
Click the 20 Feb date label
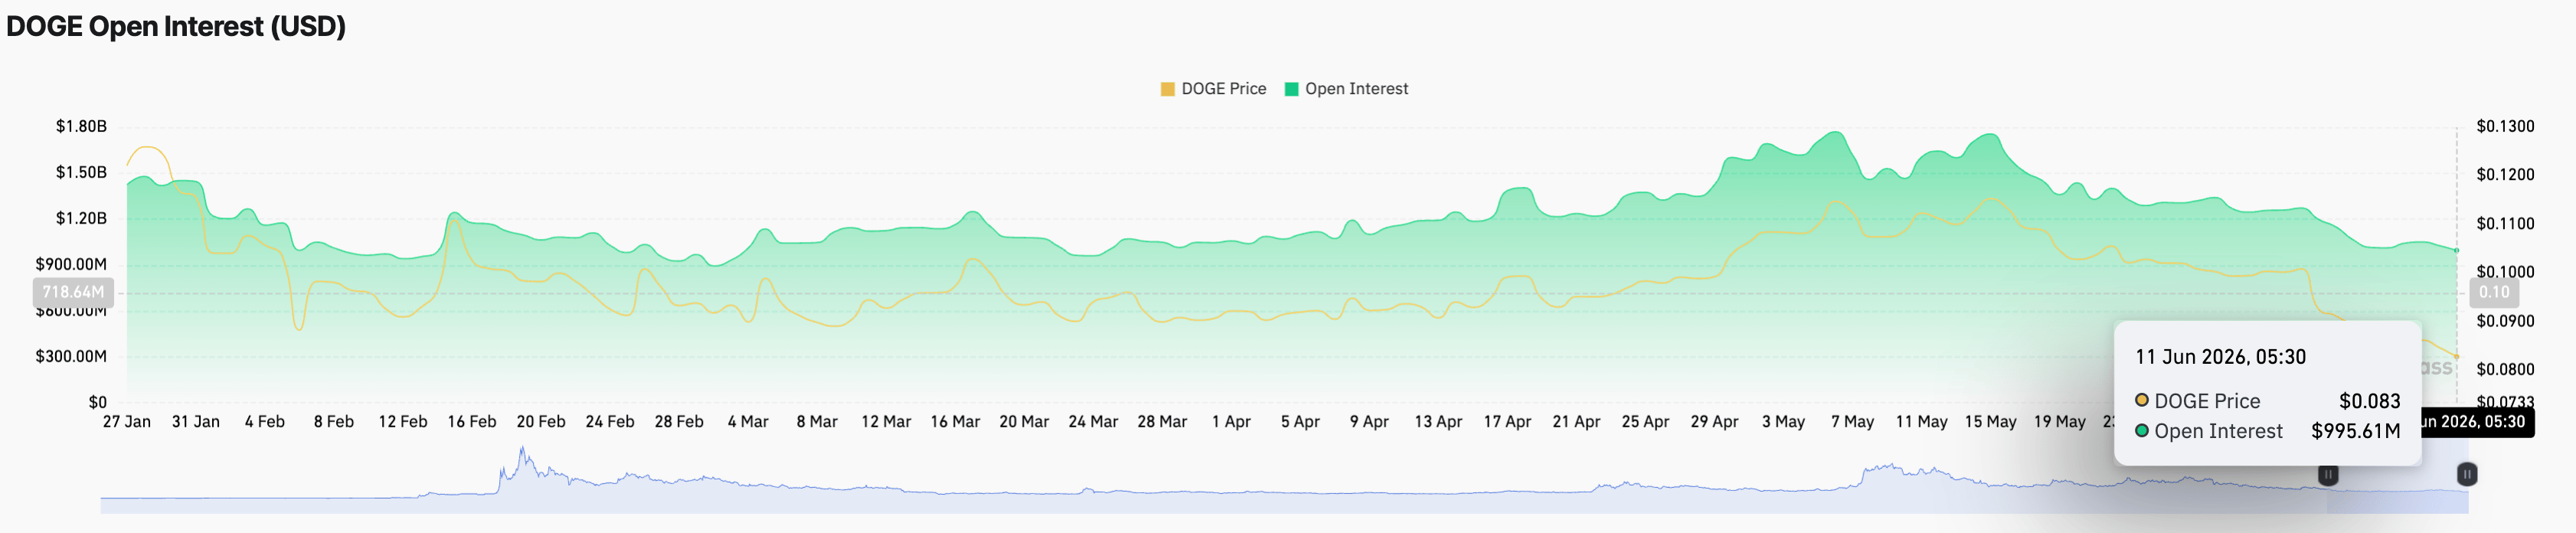(541, 422)
